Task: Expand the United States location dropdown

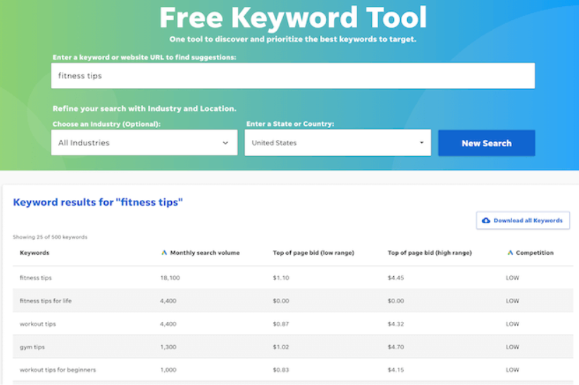Action: click(x=338, y=142)
